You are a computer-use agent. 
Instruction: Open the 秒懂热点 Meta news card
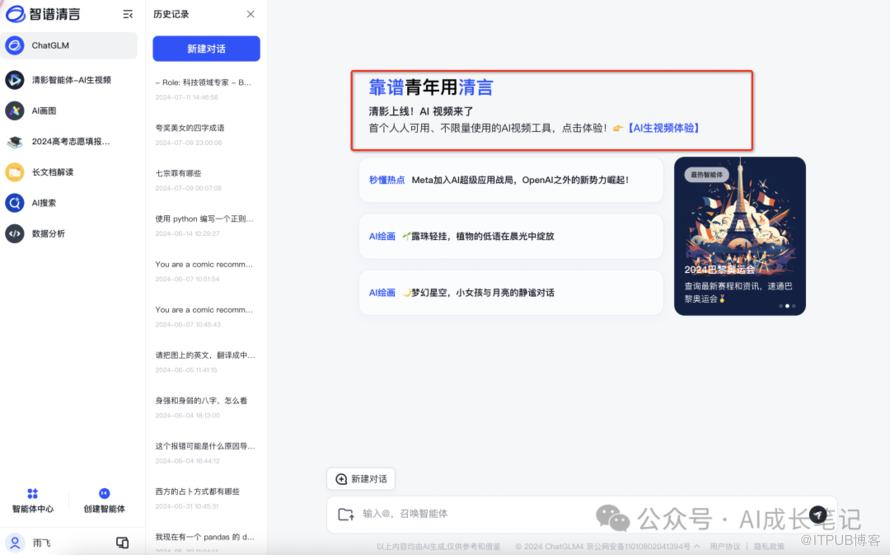tap(511, 180)
